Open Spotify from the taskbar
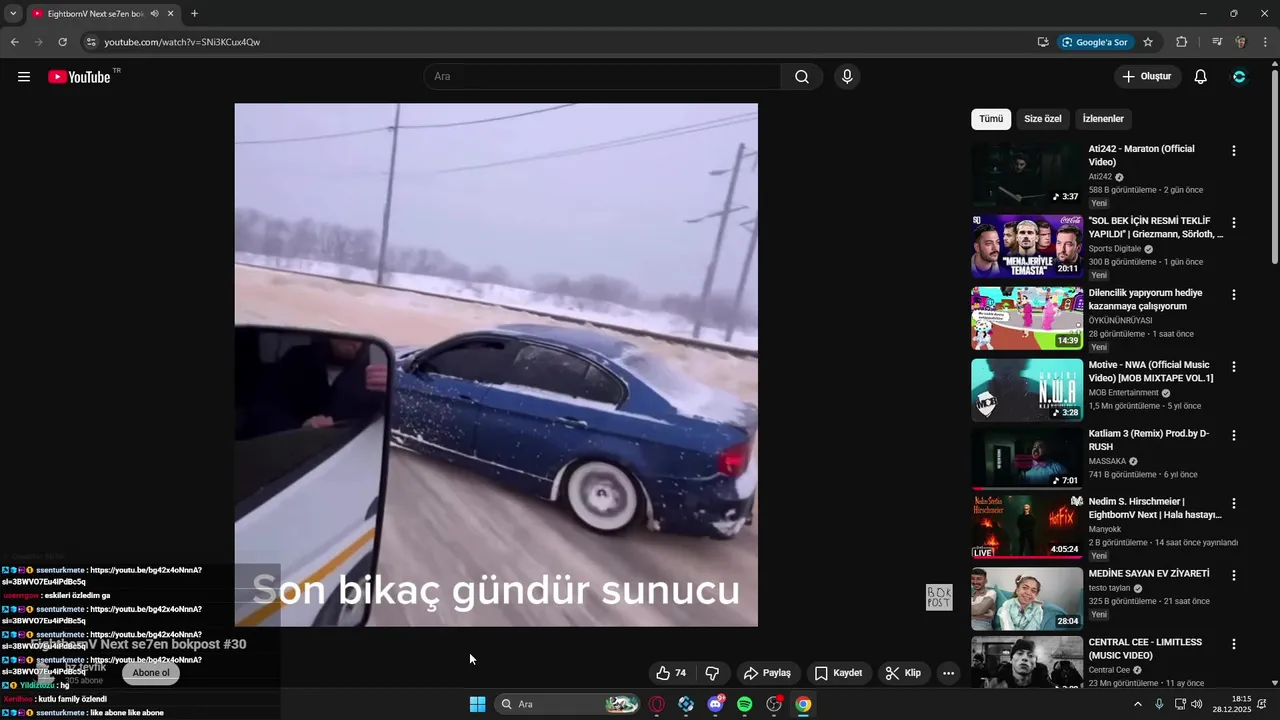This screenshot has width=1280, height=720. [745, 704]
